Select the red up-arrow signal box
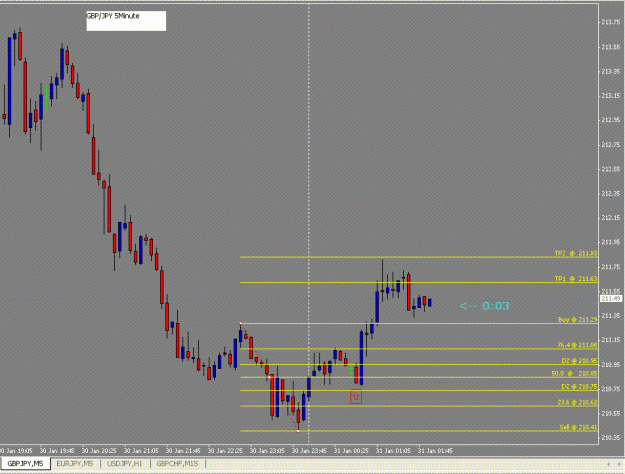The width and height of the screenshot is (625, 474). 356,397
